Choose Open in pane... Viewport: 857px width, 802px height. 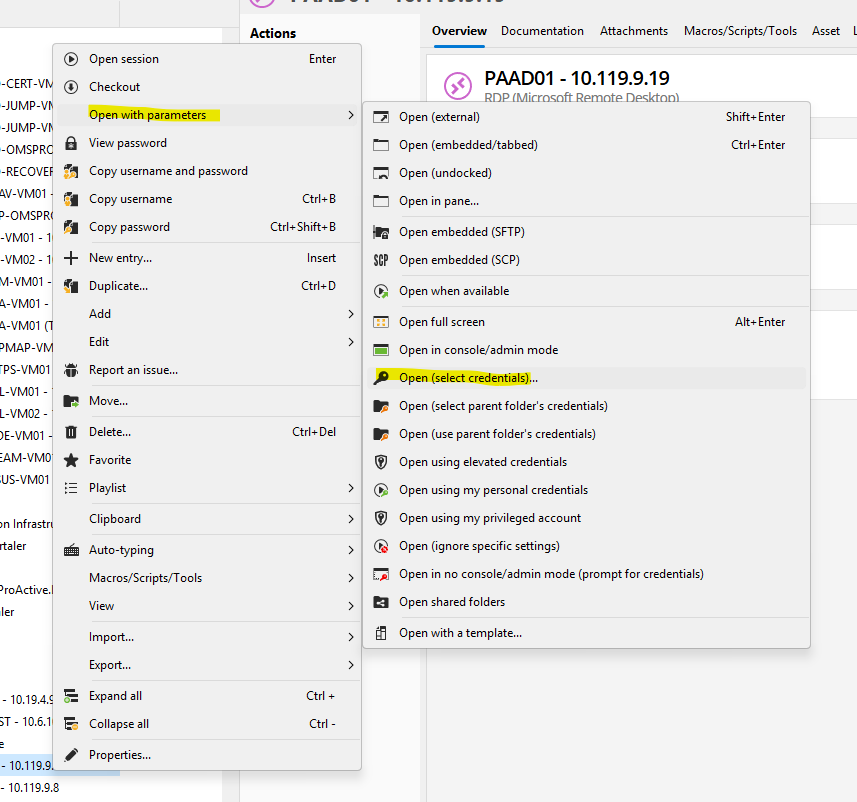586,201
